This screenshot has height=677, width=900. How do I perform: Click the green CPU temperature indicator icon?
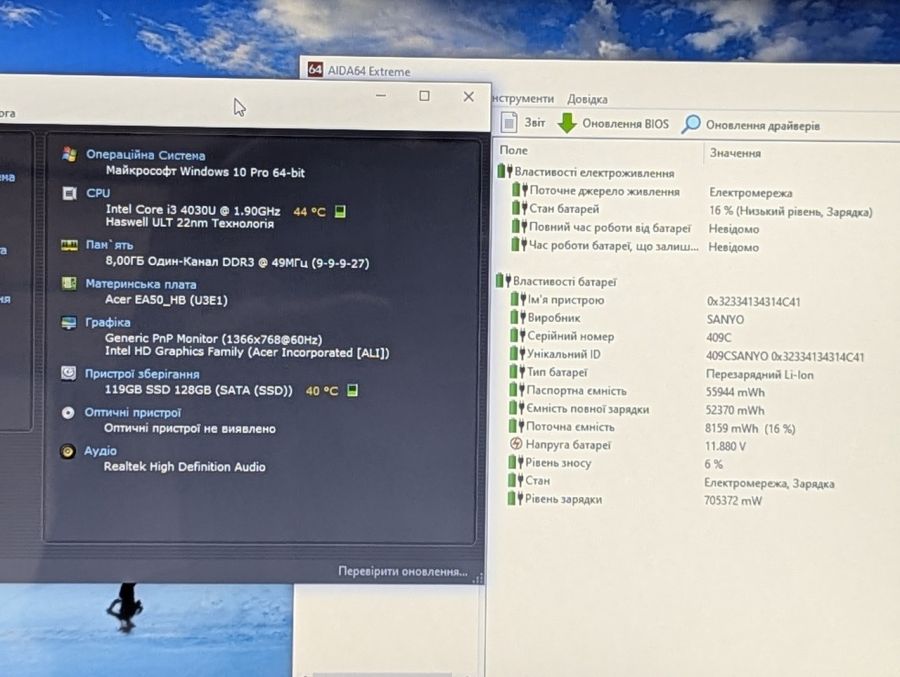pos(340,211)
